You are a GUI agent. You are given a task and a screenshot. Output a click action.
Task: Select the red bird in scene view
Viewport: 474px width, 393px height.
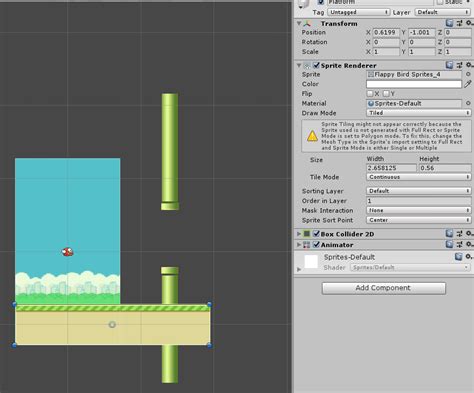[x=67, y=252]
